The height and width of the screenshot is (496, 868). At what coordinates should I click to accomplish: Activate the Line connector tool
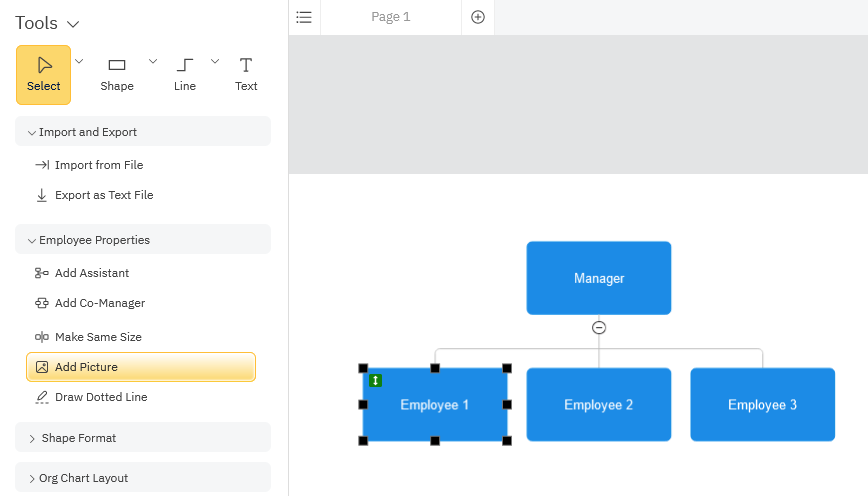pyautogui.click(x=185, y=74)
